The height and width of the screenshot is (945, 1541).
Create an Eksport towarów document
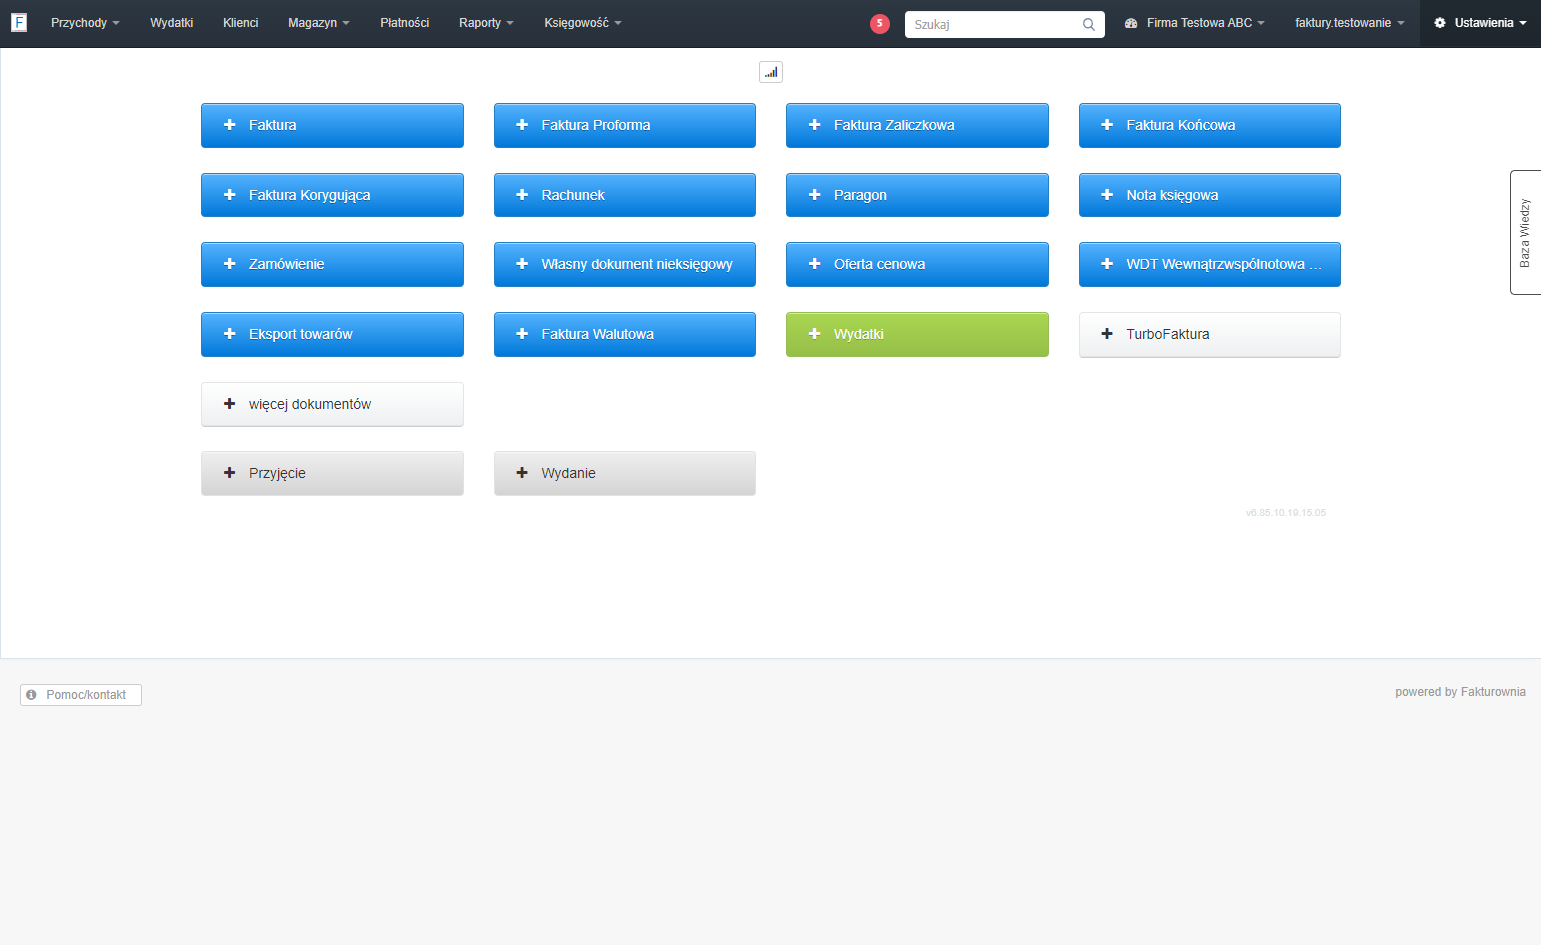pos(332,334)
